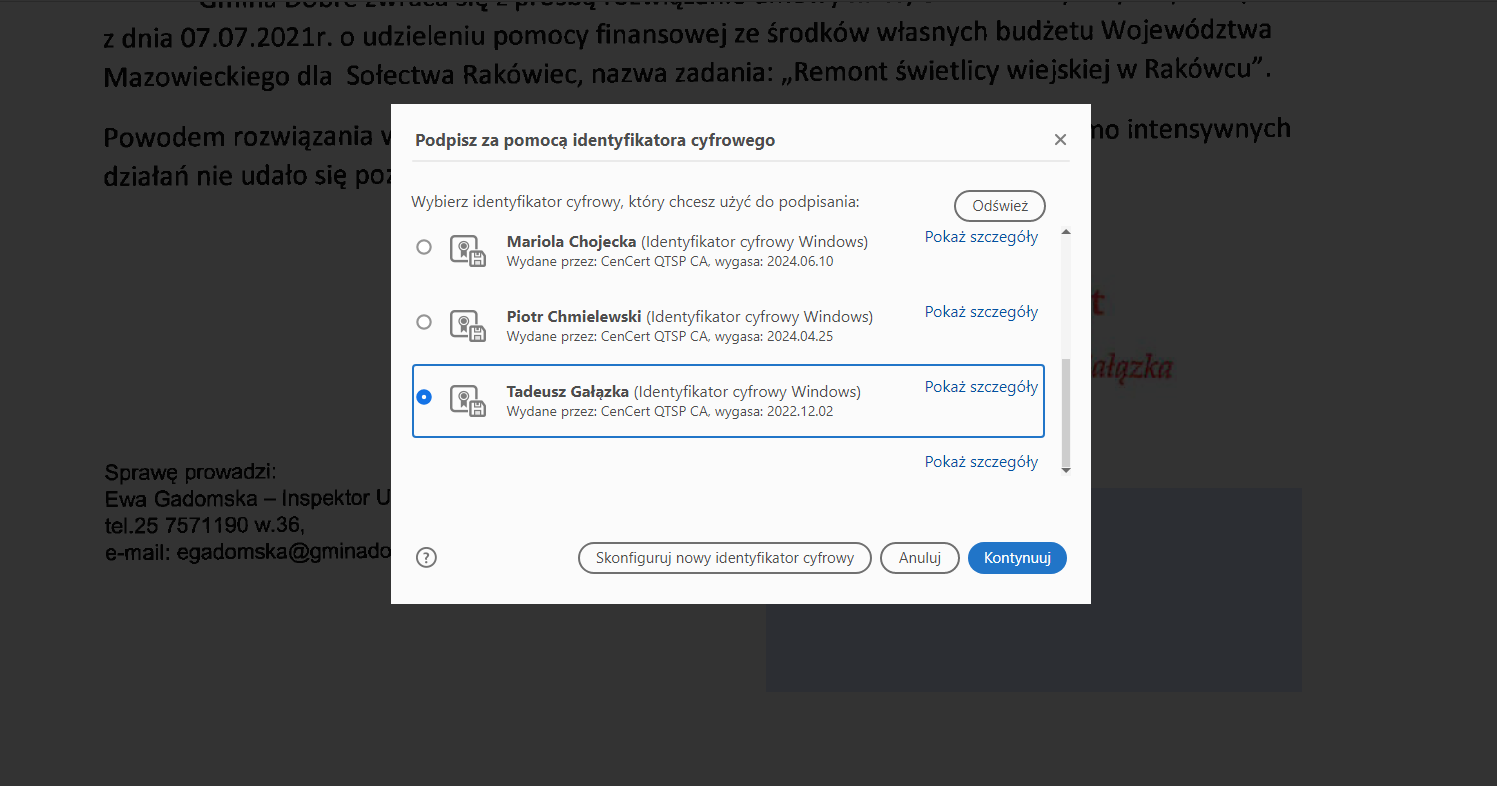The width and height of the screenshot is (1497, 786).
Task: Click the certificate icon beside Piotr Chmielewski
Action: [467, 325]
